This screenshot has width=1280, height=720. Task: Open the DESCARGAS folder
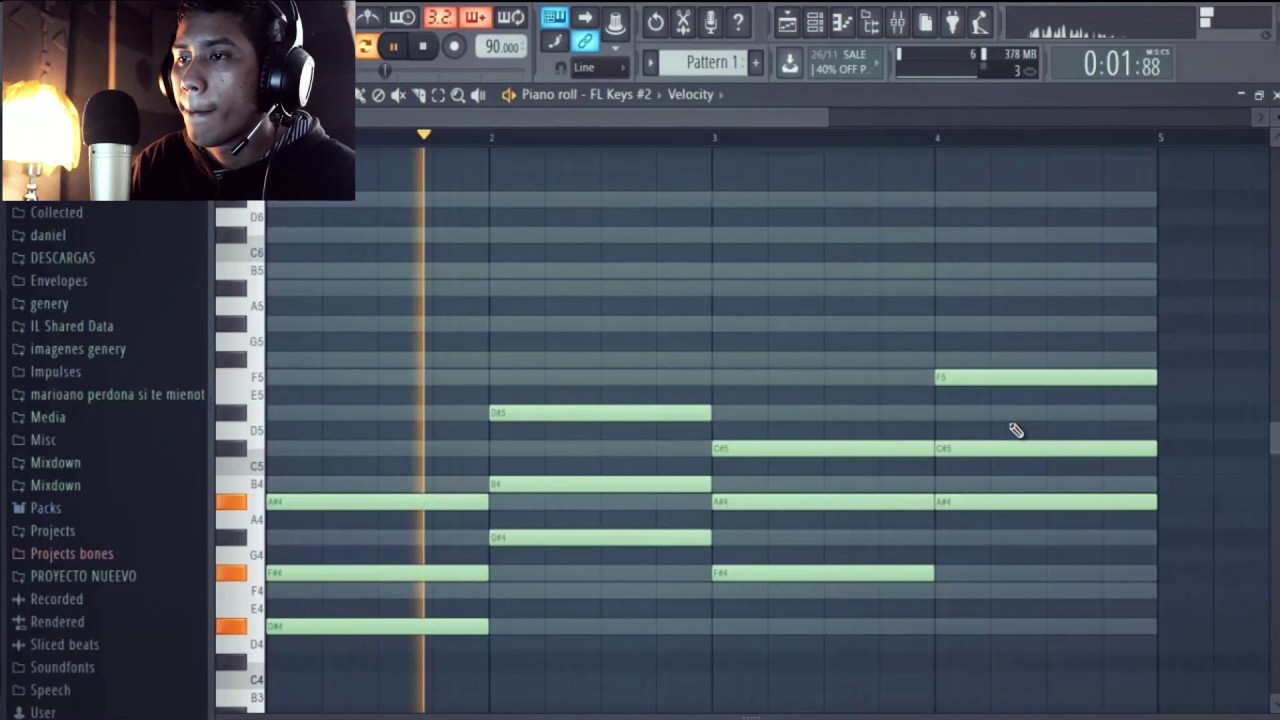pyautogui.click(x=62, y=258)
